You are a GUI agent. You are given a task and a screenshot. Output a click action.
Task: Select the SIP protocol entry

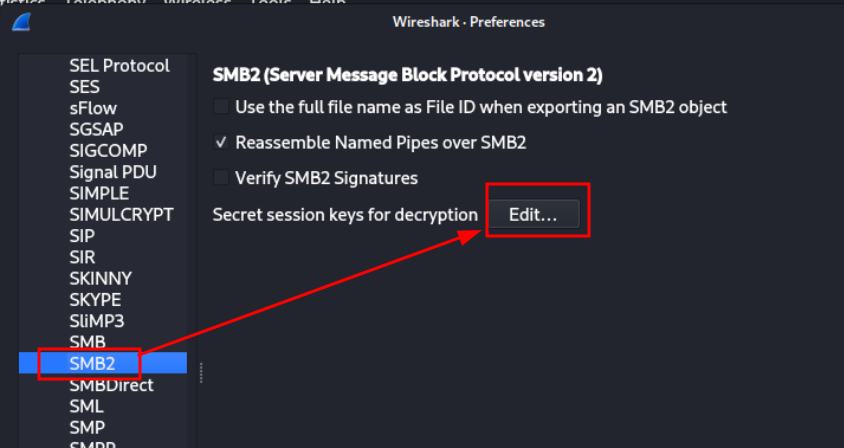click(x=103, y=236)
